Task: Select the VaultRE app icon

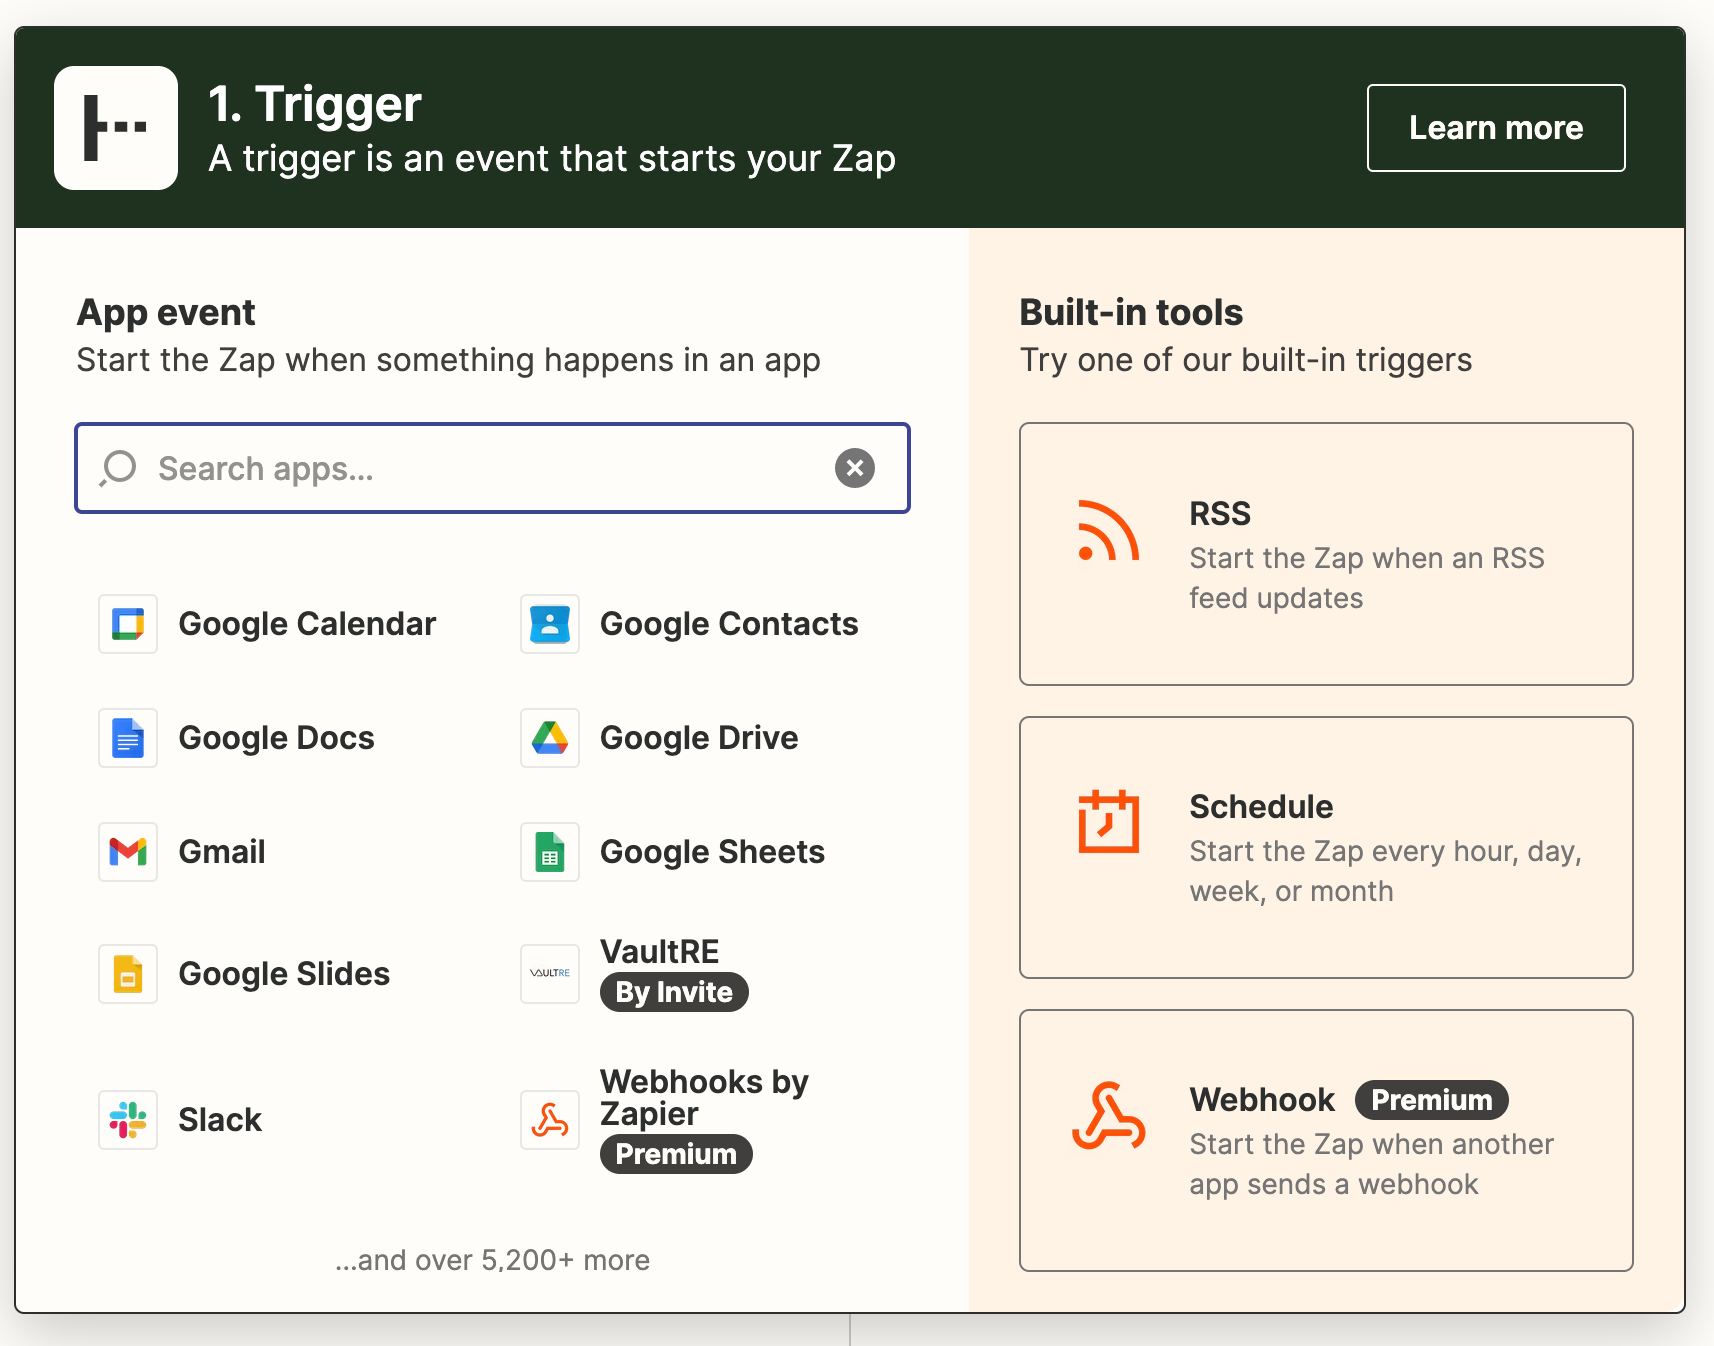Action: tap(550, 974)
